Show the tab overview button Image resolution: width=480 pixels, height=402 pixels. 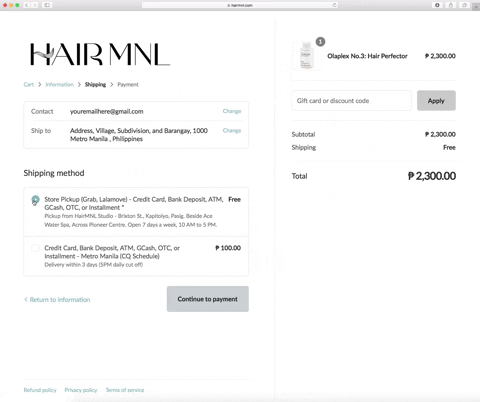[x=464, y=5]
